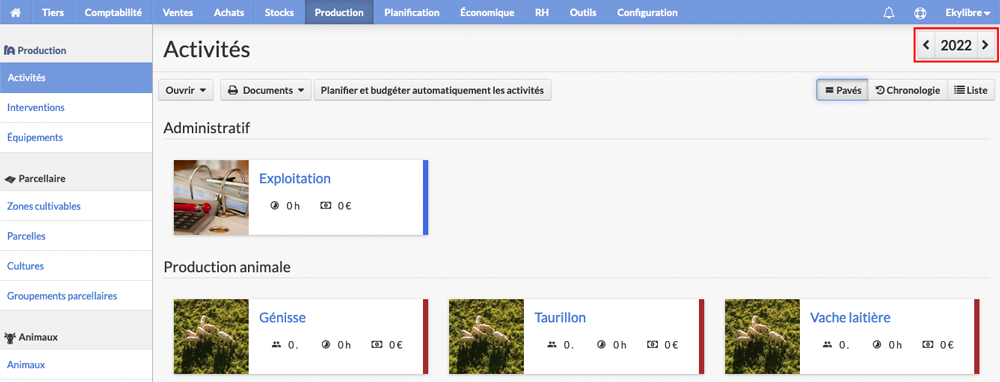1000x382 pixels.
Task: Open the Vache laitière activity
Action: [x=850, y=317]
